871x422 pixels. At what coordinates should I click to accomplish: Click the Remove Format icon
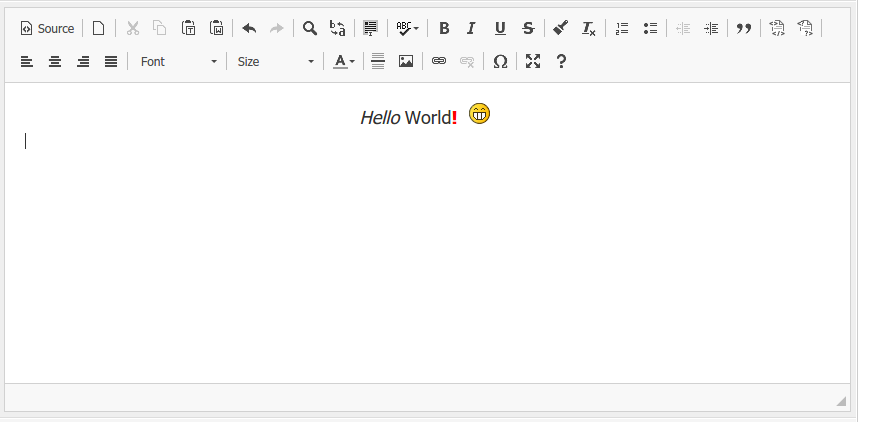tap(589, 28)
